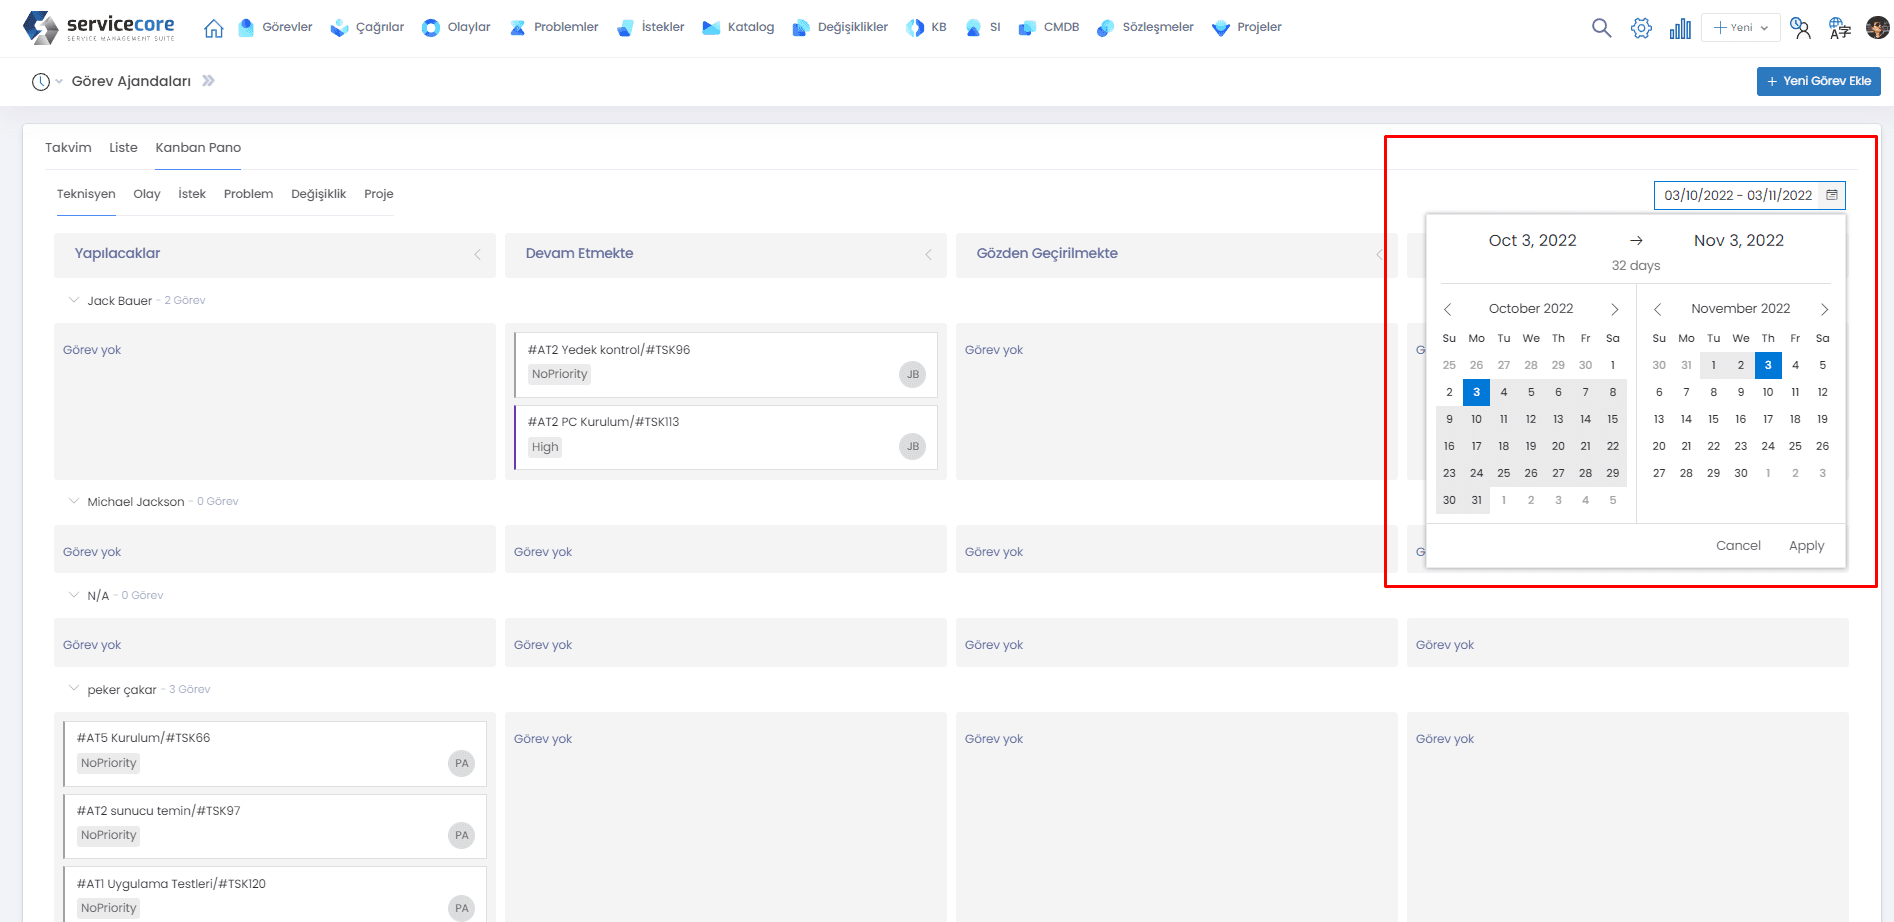The width and height of the screenshot is (1894, 922).
Task: Click PA avatar on #AT5 Kurulum card
Action: 461,763
